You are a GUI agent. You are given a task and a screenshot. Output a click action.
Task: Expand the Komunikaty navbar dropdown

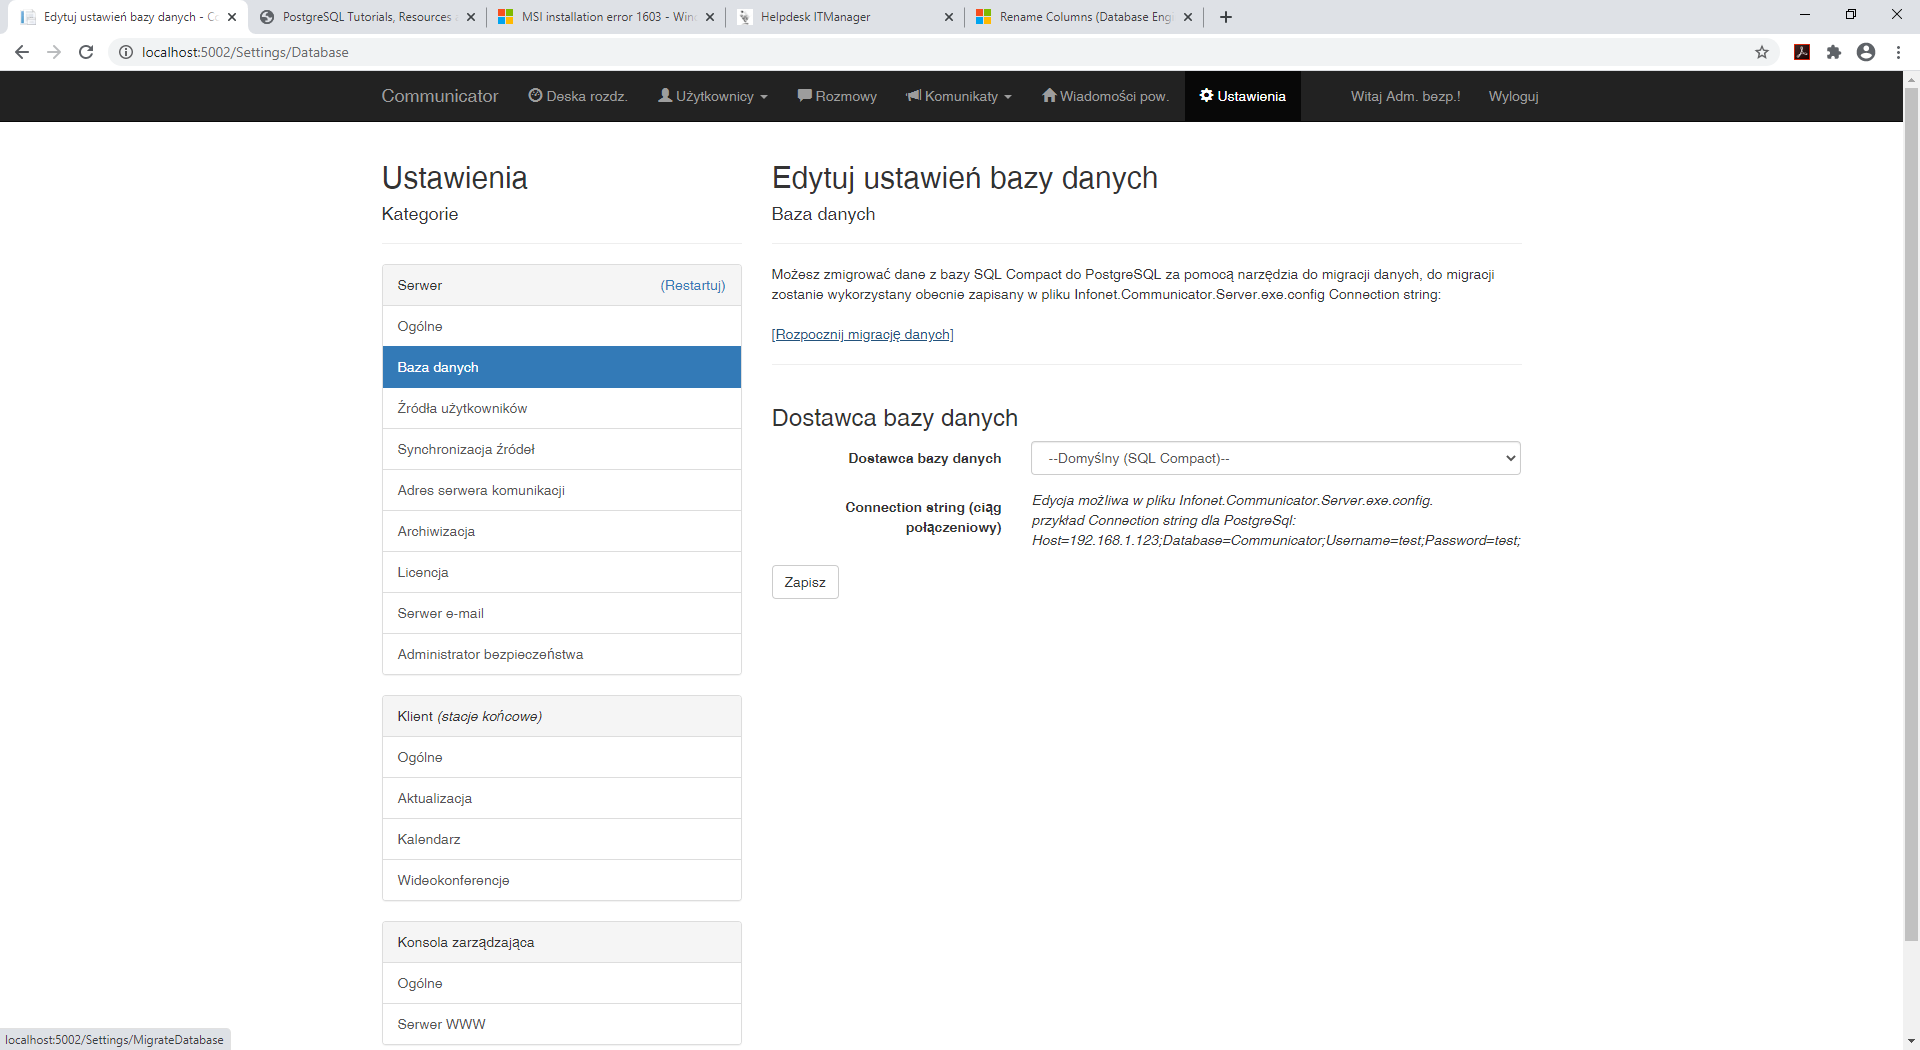pyautogui.click(x=959, y=96)
